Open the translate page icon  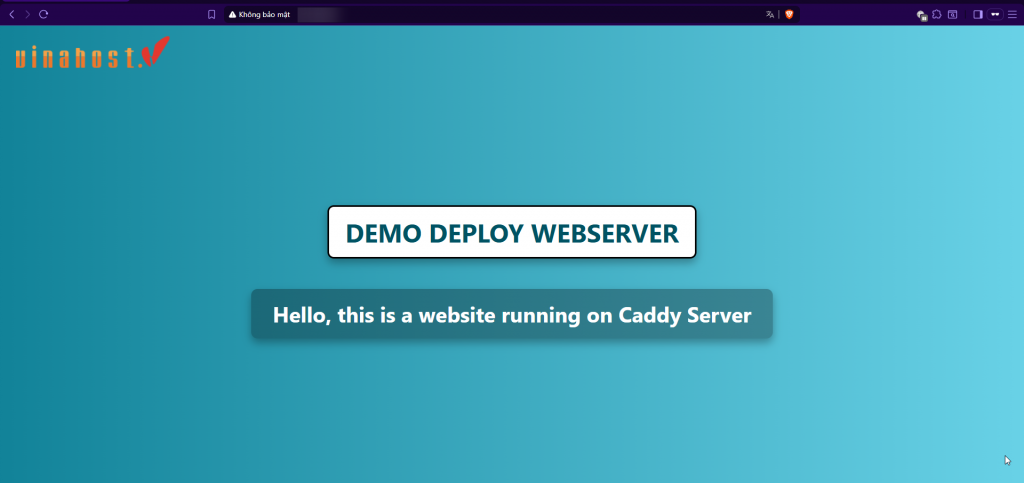(x=770, y=15)
